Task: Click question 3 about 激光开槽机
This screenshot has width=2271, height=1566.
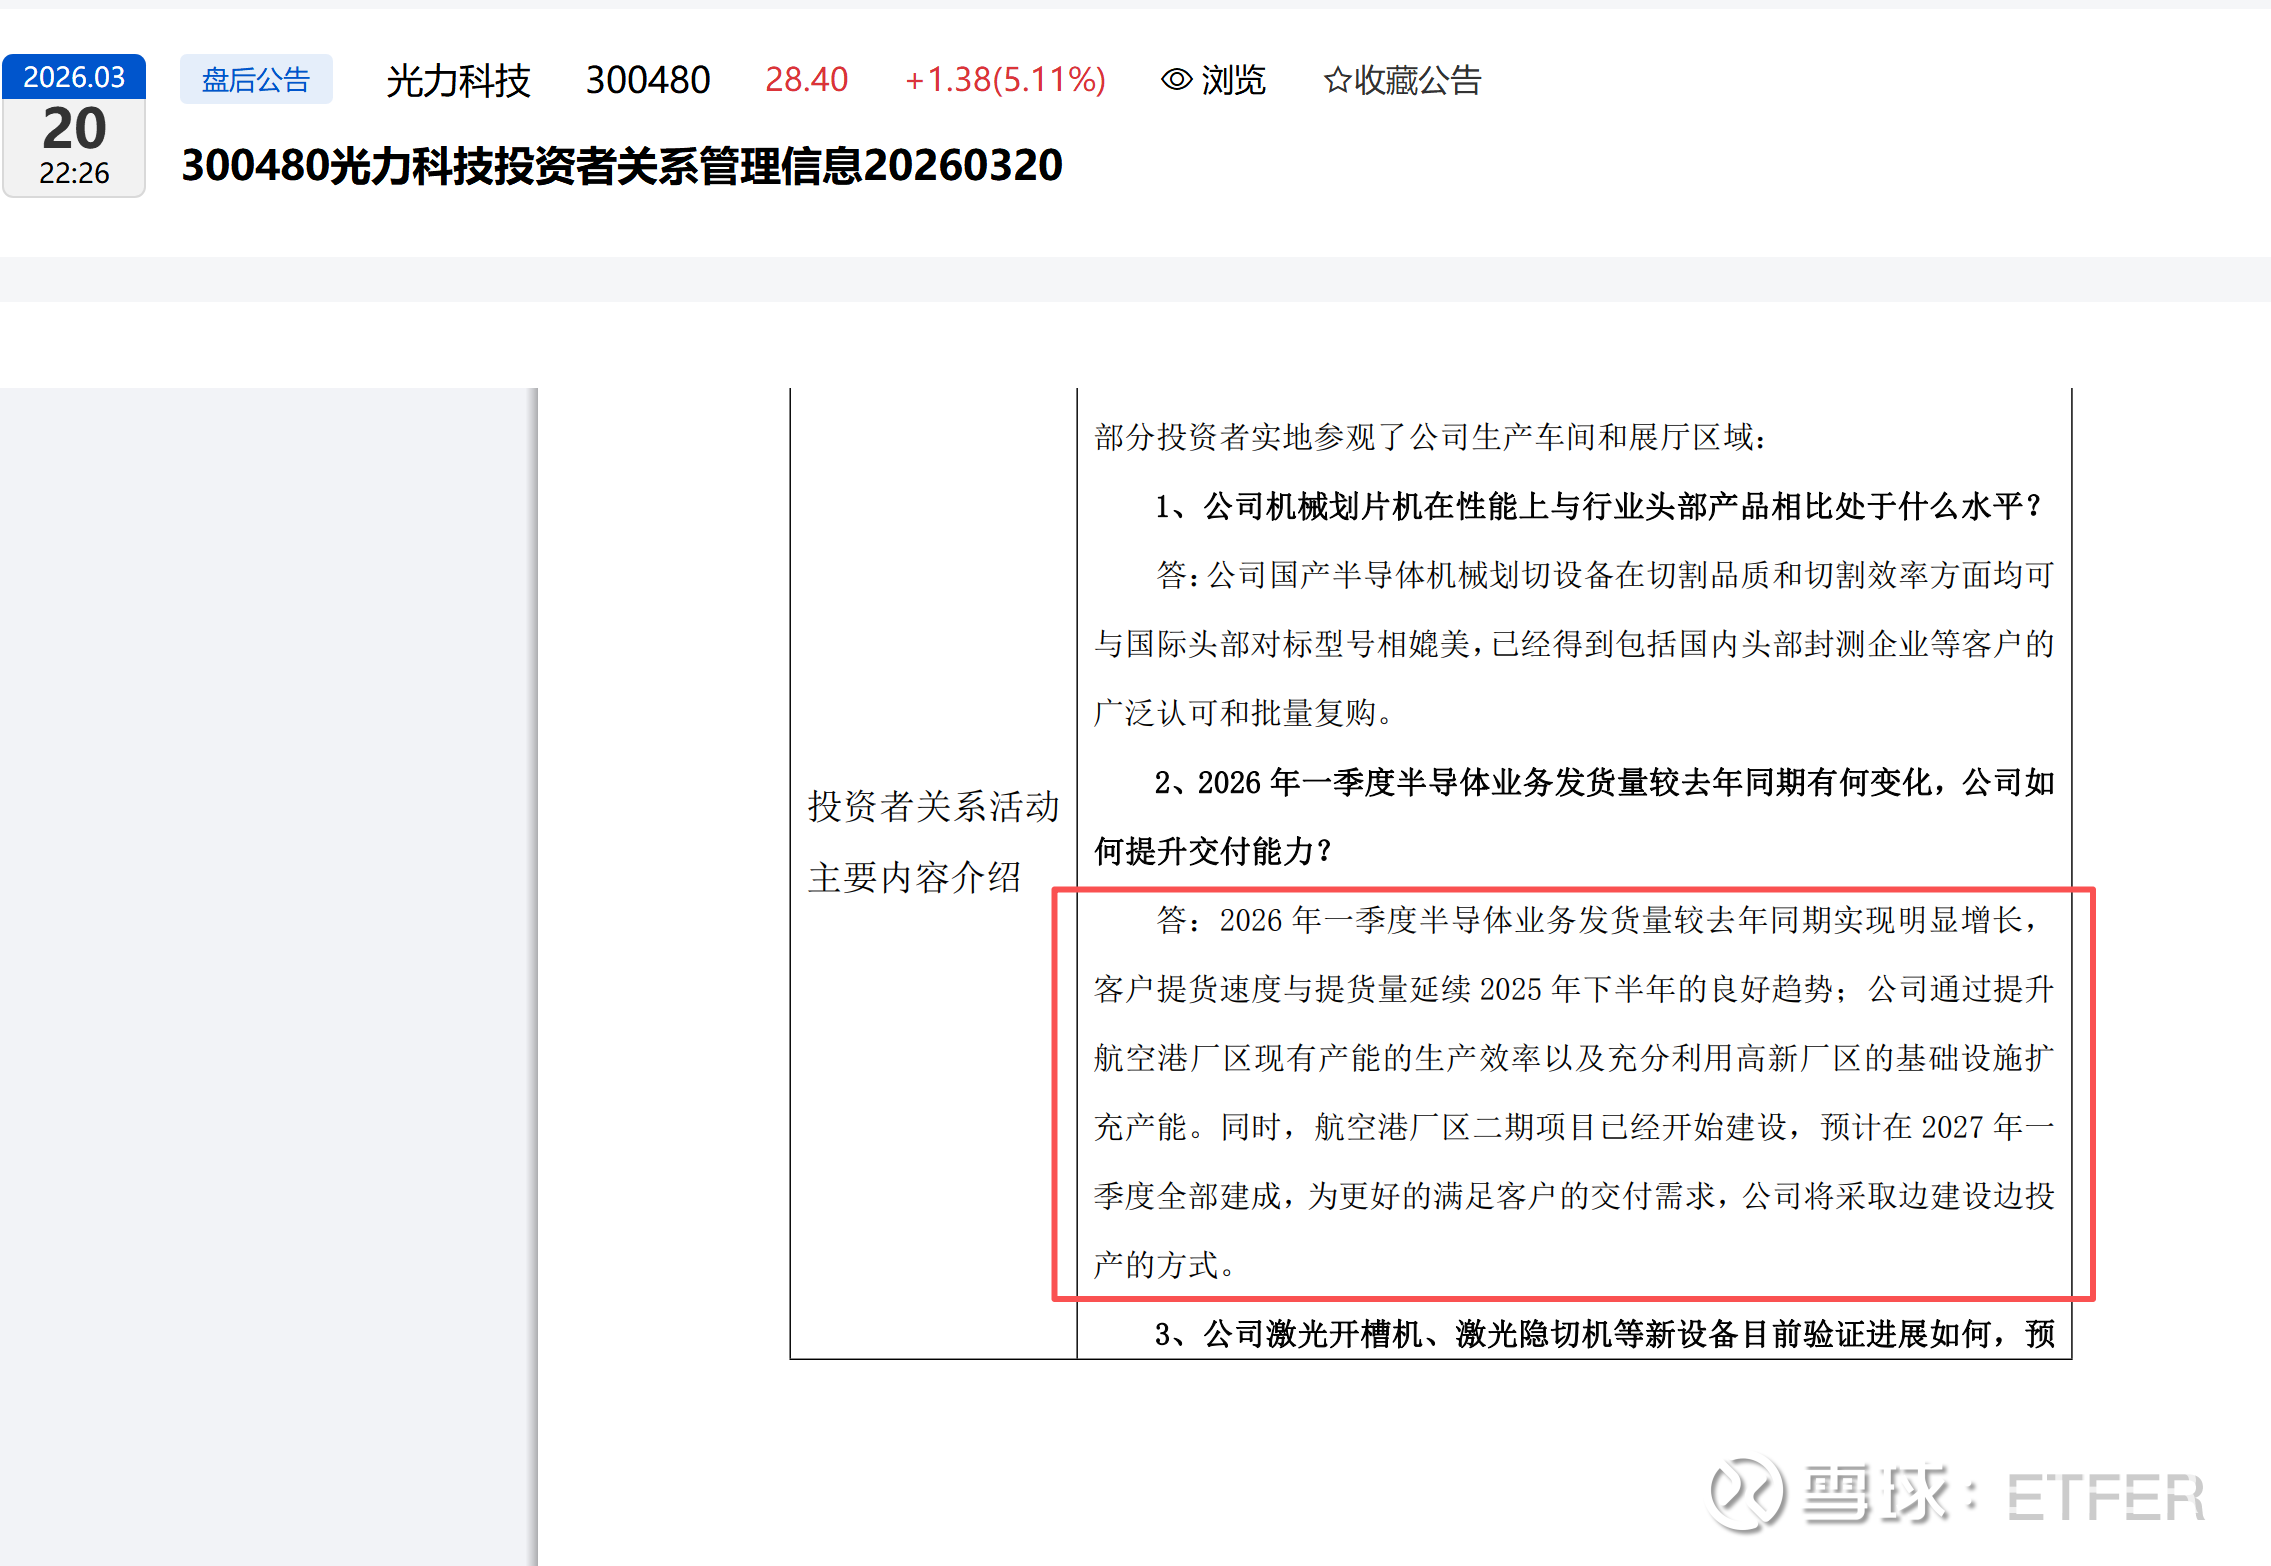Action: (x=1603, y=1334)
